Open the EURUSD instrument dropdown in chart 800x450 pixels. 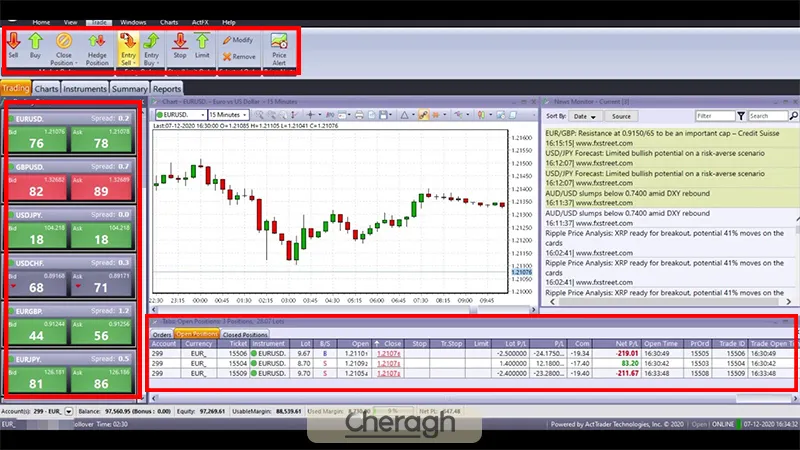pyautogui.click(x=179, y=115)
